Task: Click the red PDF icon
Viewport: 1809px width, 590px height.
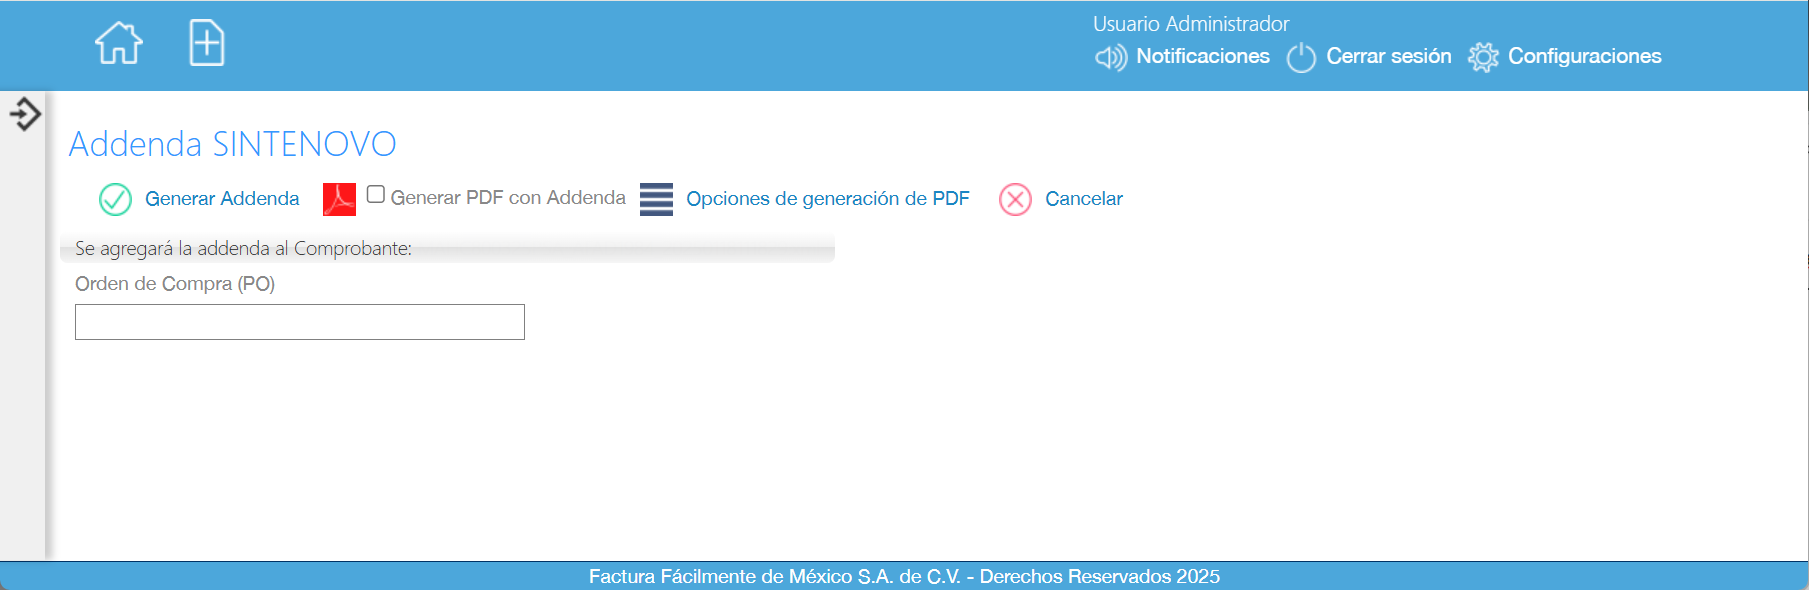Action: tap(339, 199)
